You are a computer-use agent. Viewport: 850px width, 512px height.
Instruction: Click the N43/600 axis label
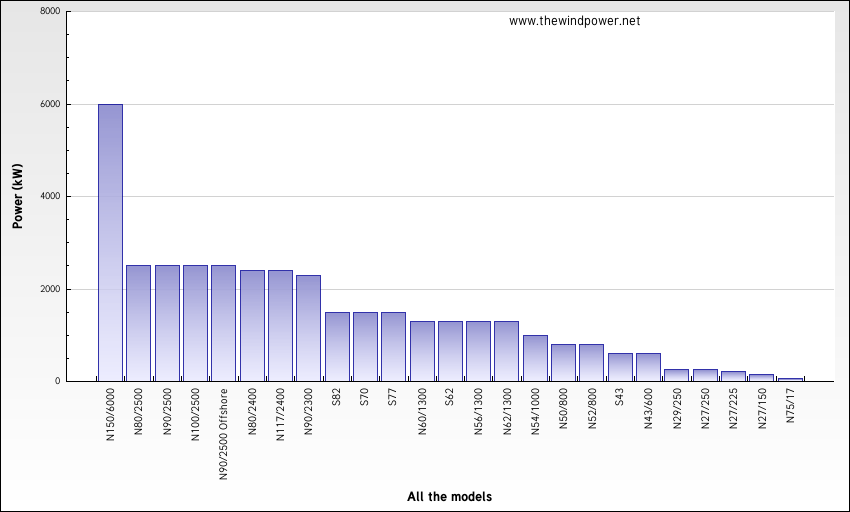click(648, 408)
